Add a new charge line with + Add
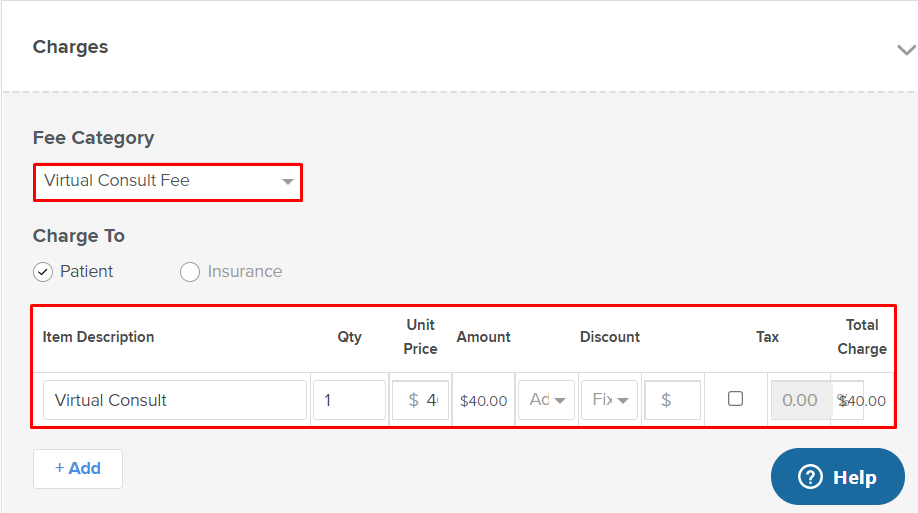The height and width of the screenshot is (513, 918). (x=78, y=468)
